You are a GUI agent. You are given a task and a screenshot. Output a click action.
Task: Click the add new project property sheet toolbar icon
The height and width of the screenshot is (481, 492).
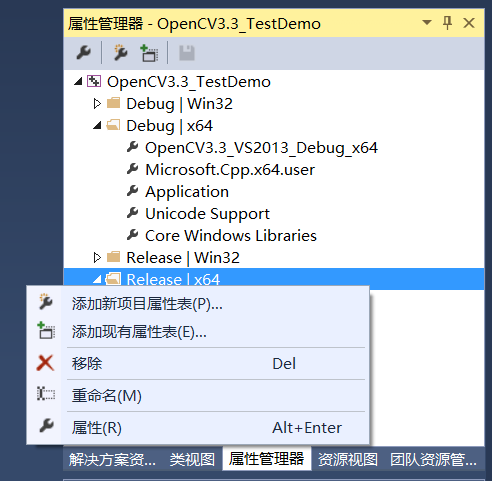(120, 53)
